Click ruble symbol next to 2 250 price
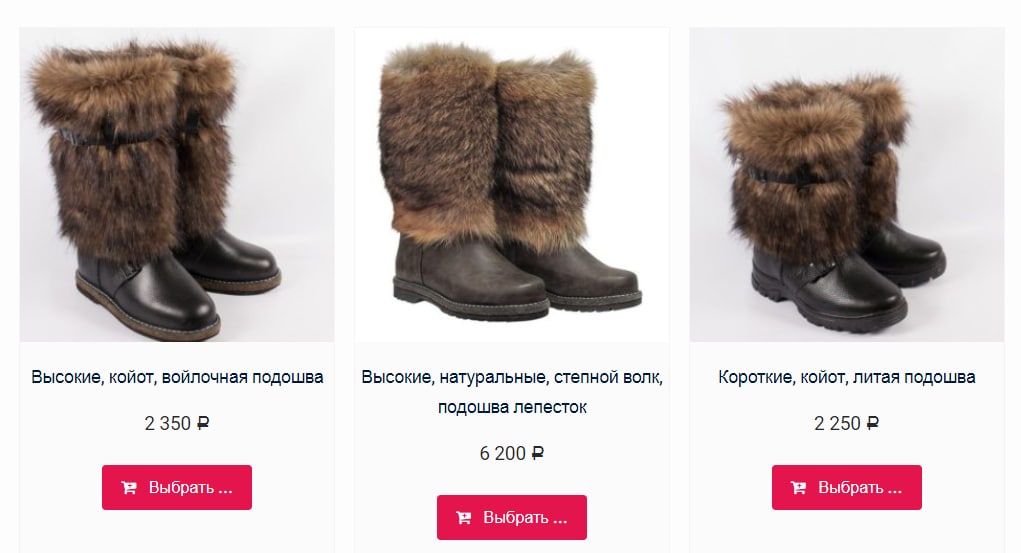1021x553 pixels. click(873, 423)
